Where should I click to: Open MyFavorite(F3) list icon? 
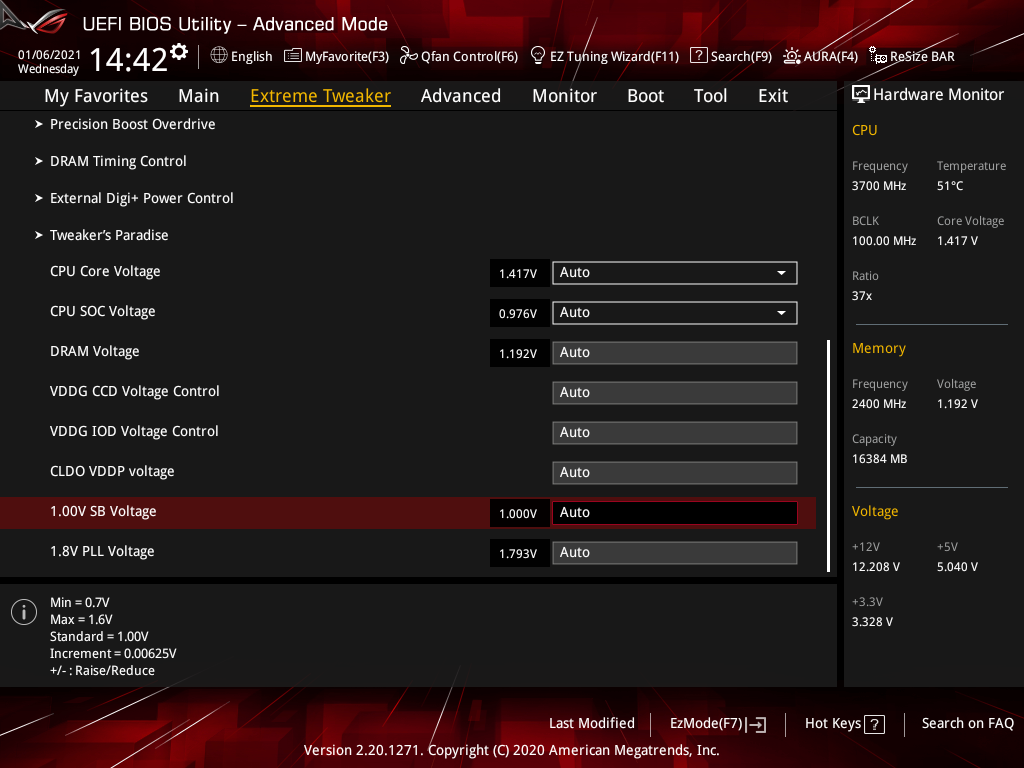coord(293,56)
